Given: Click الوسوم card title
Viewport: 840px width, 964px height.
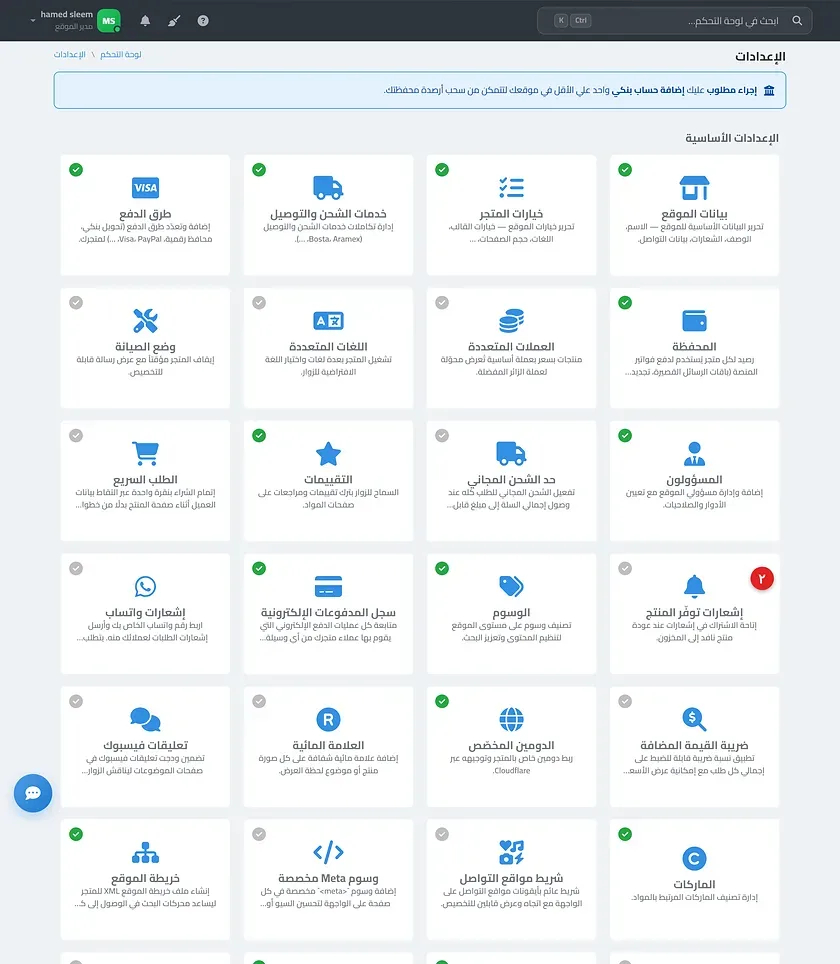Looking at the screenshot, I should 512,612.
